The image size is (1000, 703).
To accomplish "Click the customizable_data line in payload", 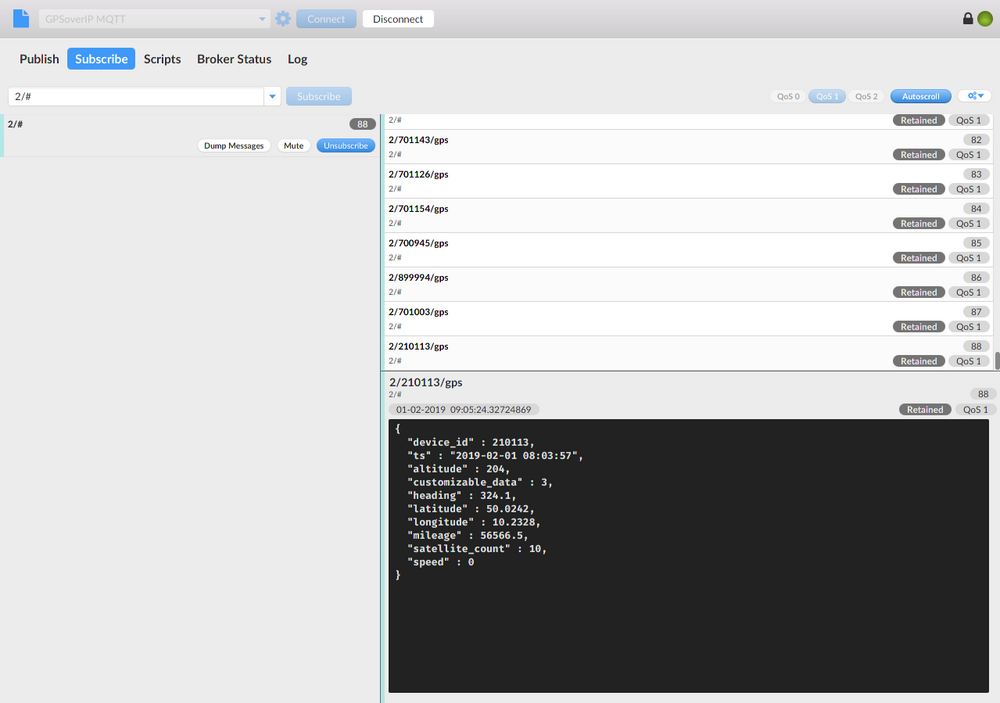I will pos(480,482).
